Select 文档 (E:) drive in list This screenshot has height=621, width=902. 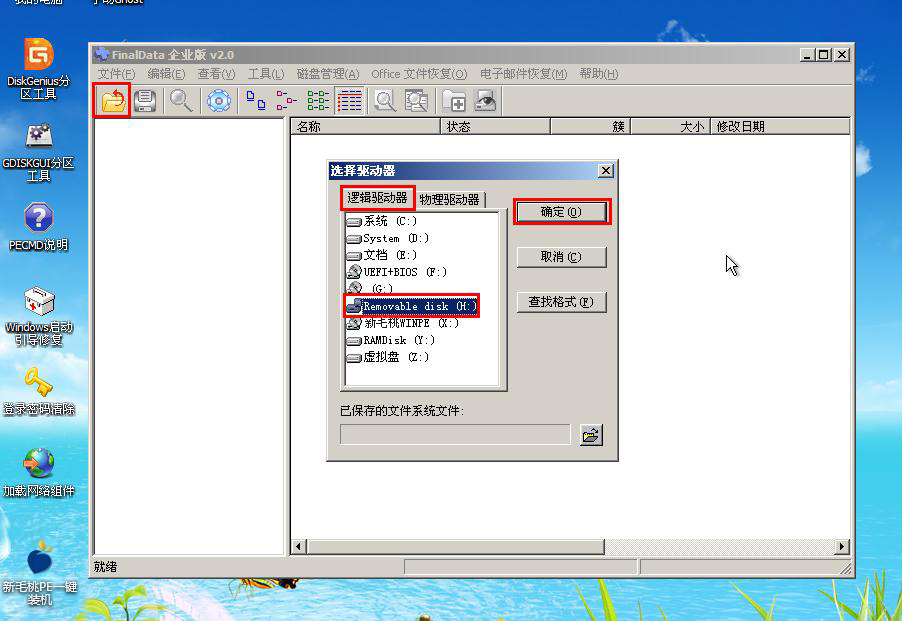(382, 255)
